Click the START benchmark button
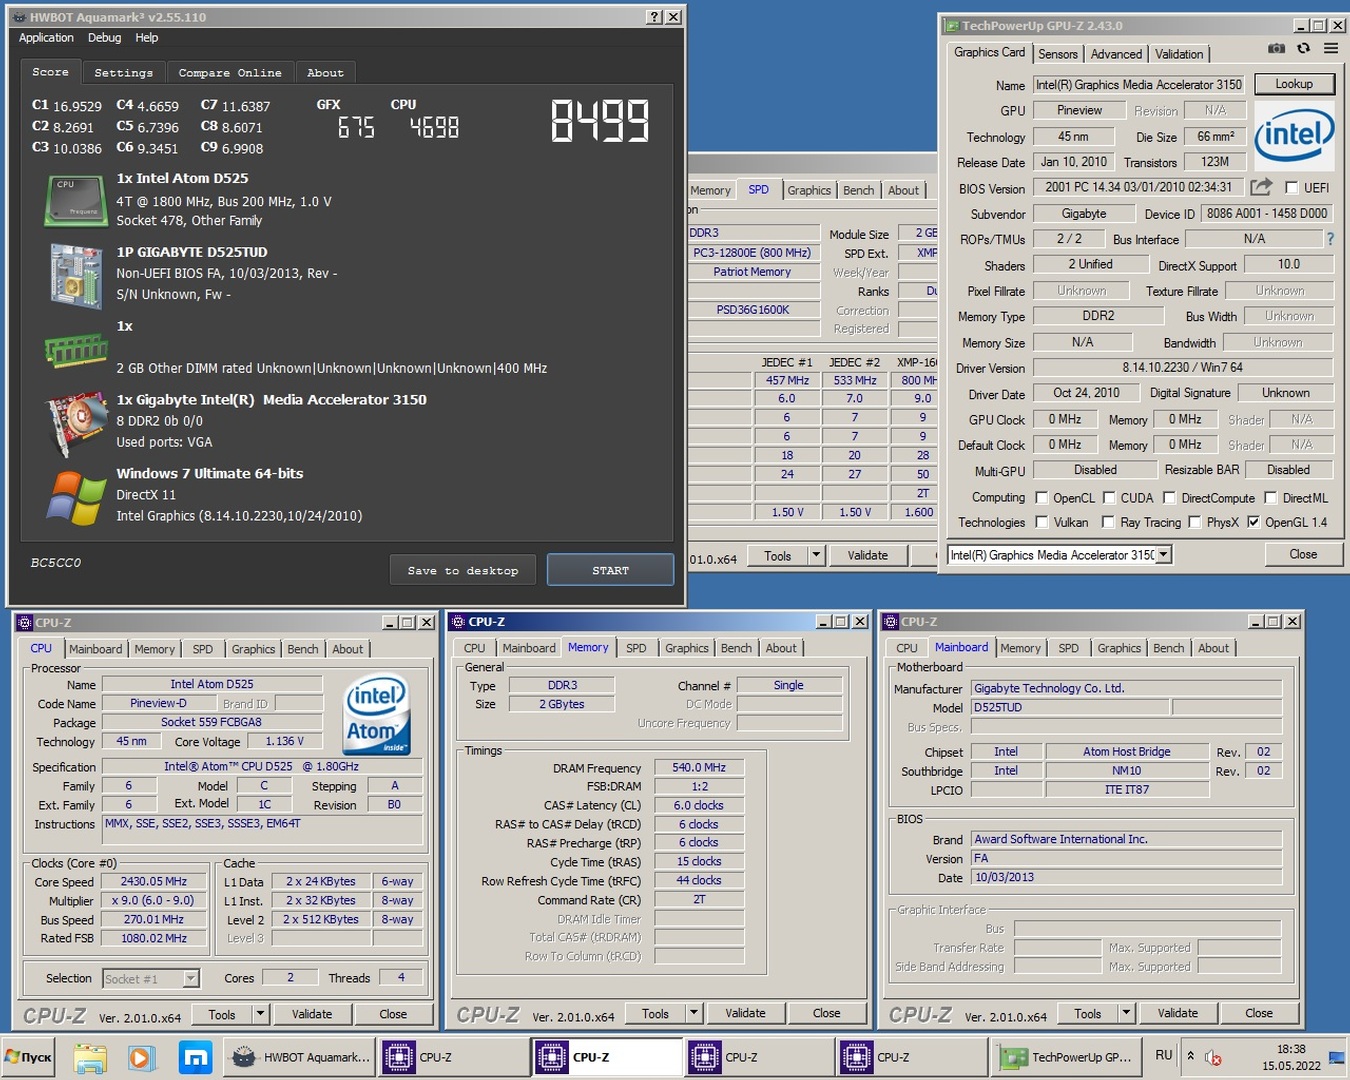This screenshot has height=1080, width=1350. (x=611, y=570)
